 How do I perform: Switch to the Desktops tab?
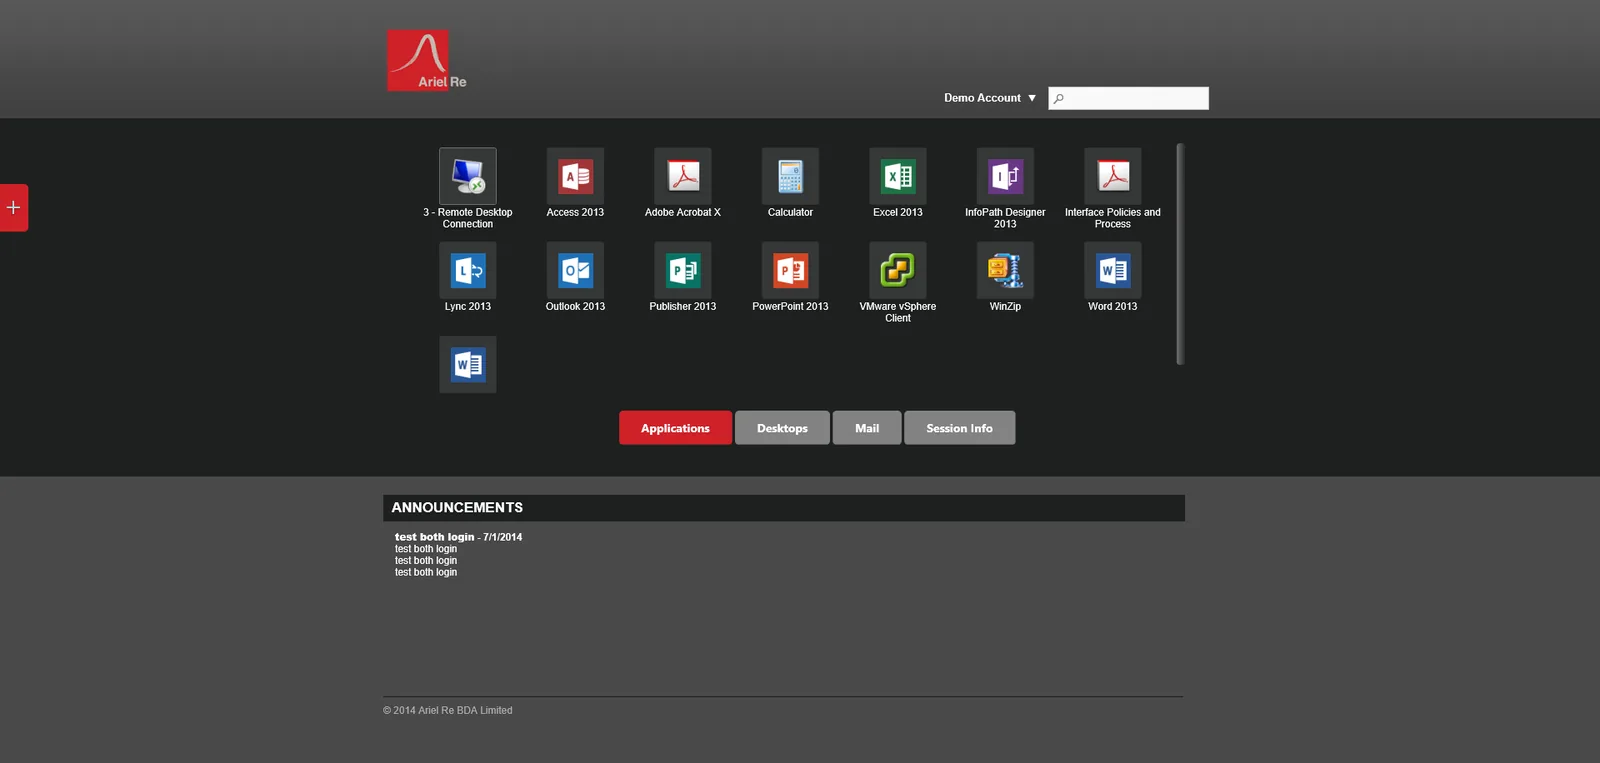[782, 428]
